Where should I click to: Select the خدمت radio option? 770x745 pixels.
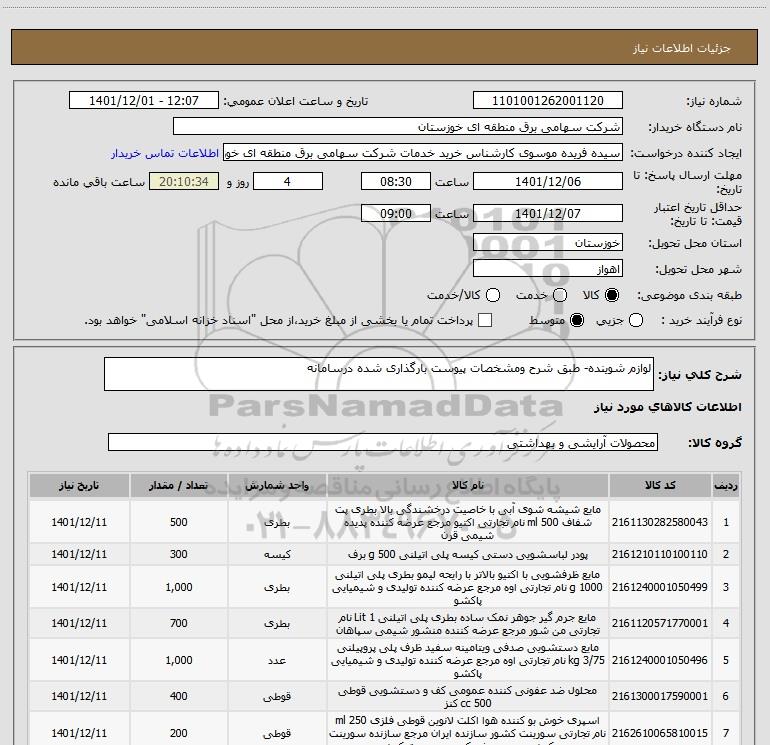point(561,296)
